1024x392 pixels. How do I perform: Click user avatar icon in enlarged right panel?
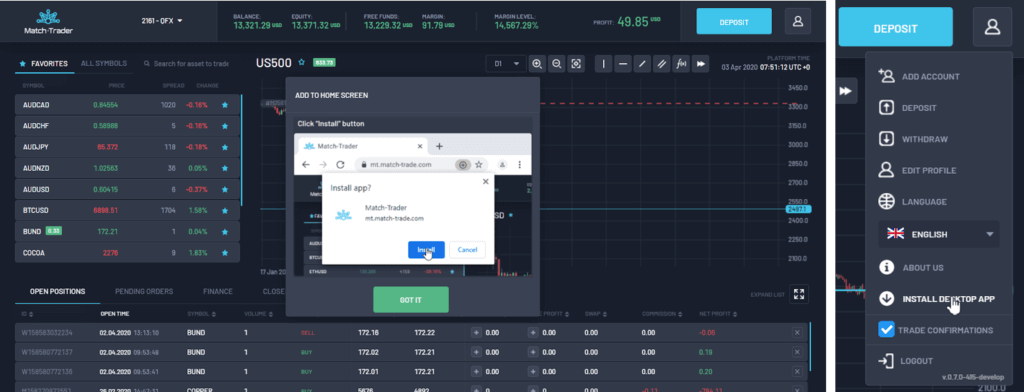click(992, 27)
